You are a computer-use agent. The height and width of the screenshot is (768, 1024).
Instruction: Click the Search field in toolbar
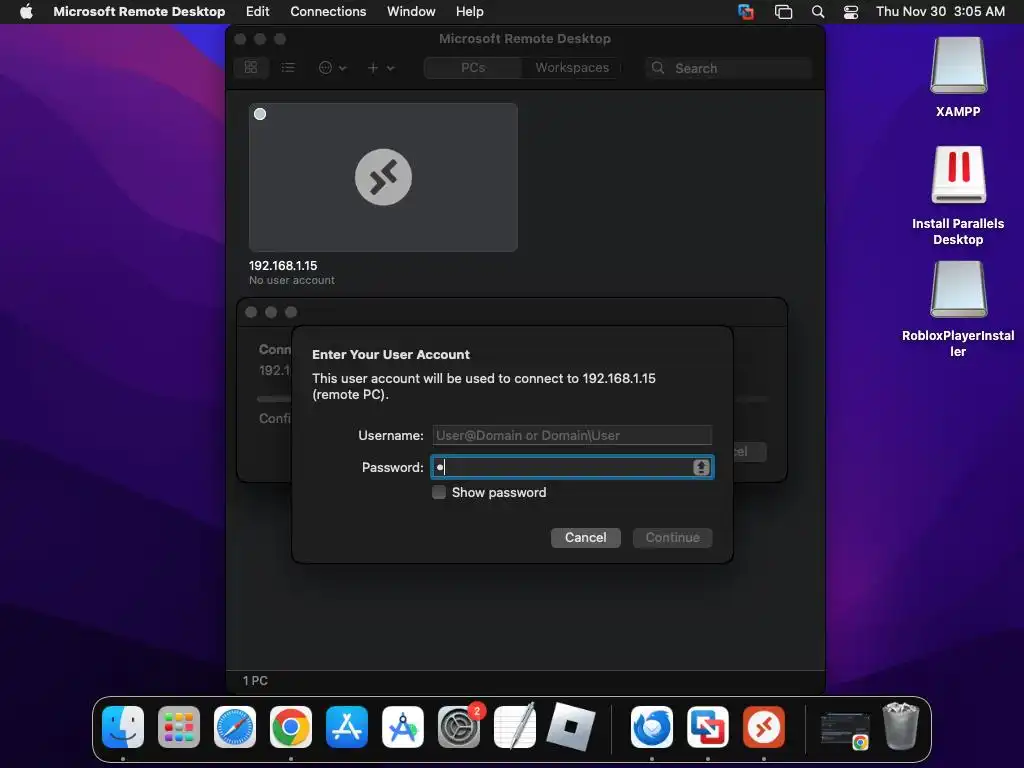pyautogui.click(x=728, y=68)
